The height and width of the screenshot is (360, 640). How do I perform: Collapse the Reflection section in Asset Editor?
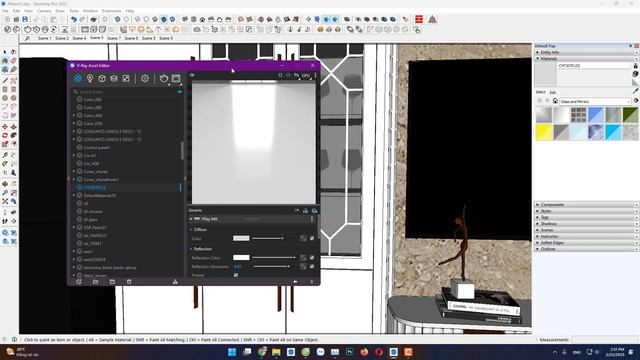[191, 249]
